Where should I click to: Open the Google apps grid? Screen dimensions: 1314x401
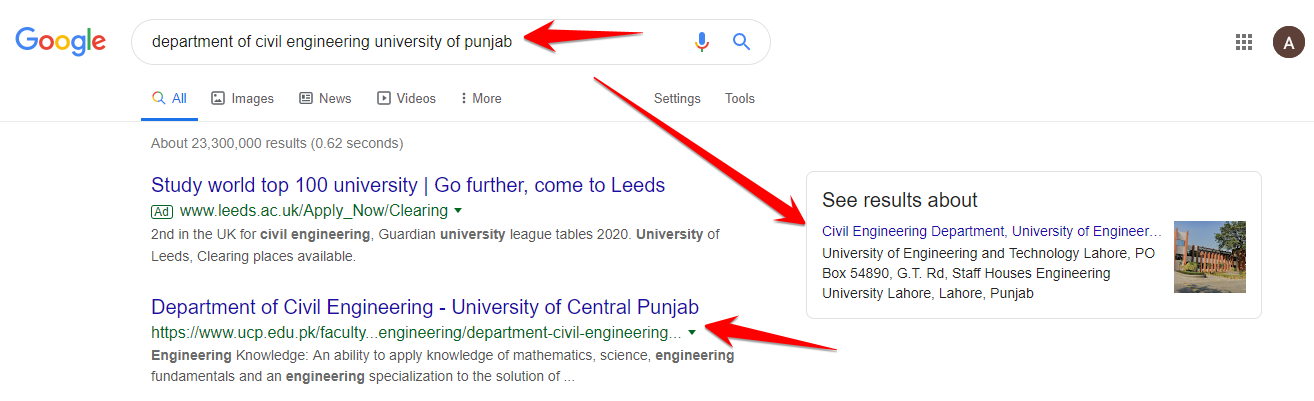pyautogui.click(x=1244, y=42)
